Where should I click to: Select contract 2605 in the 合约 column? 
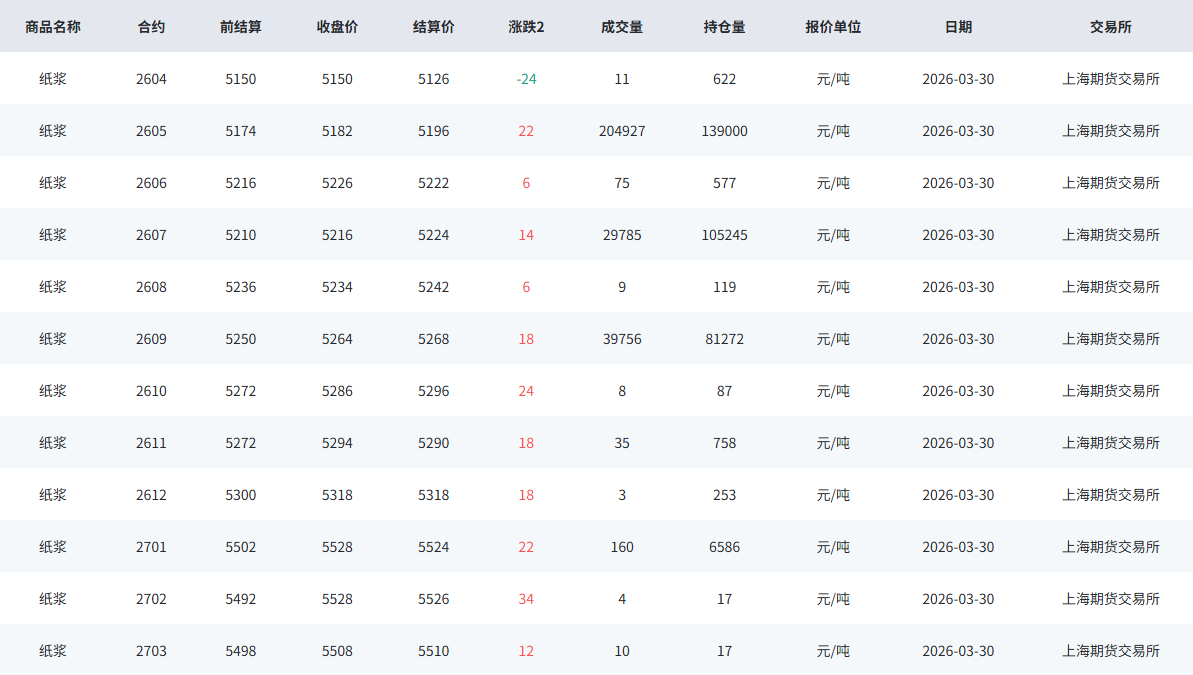(x=151, y=131)
